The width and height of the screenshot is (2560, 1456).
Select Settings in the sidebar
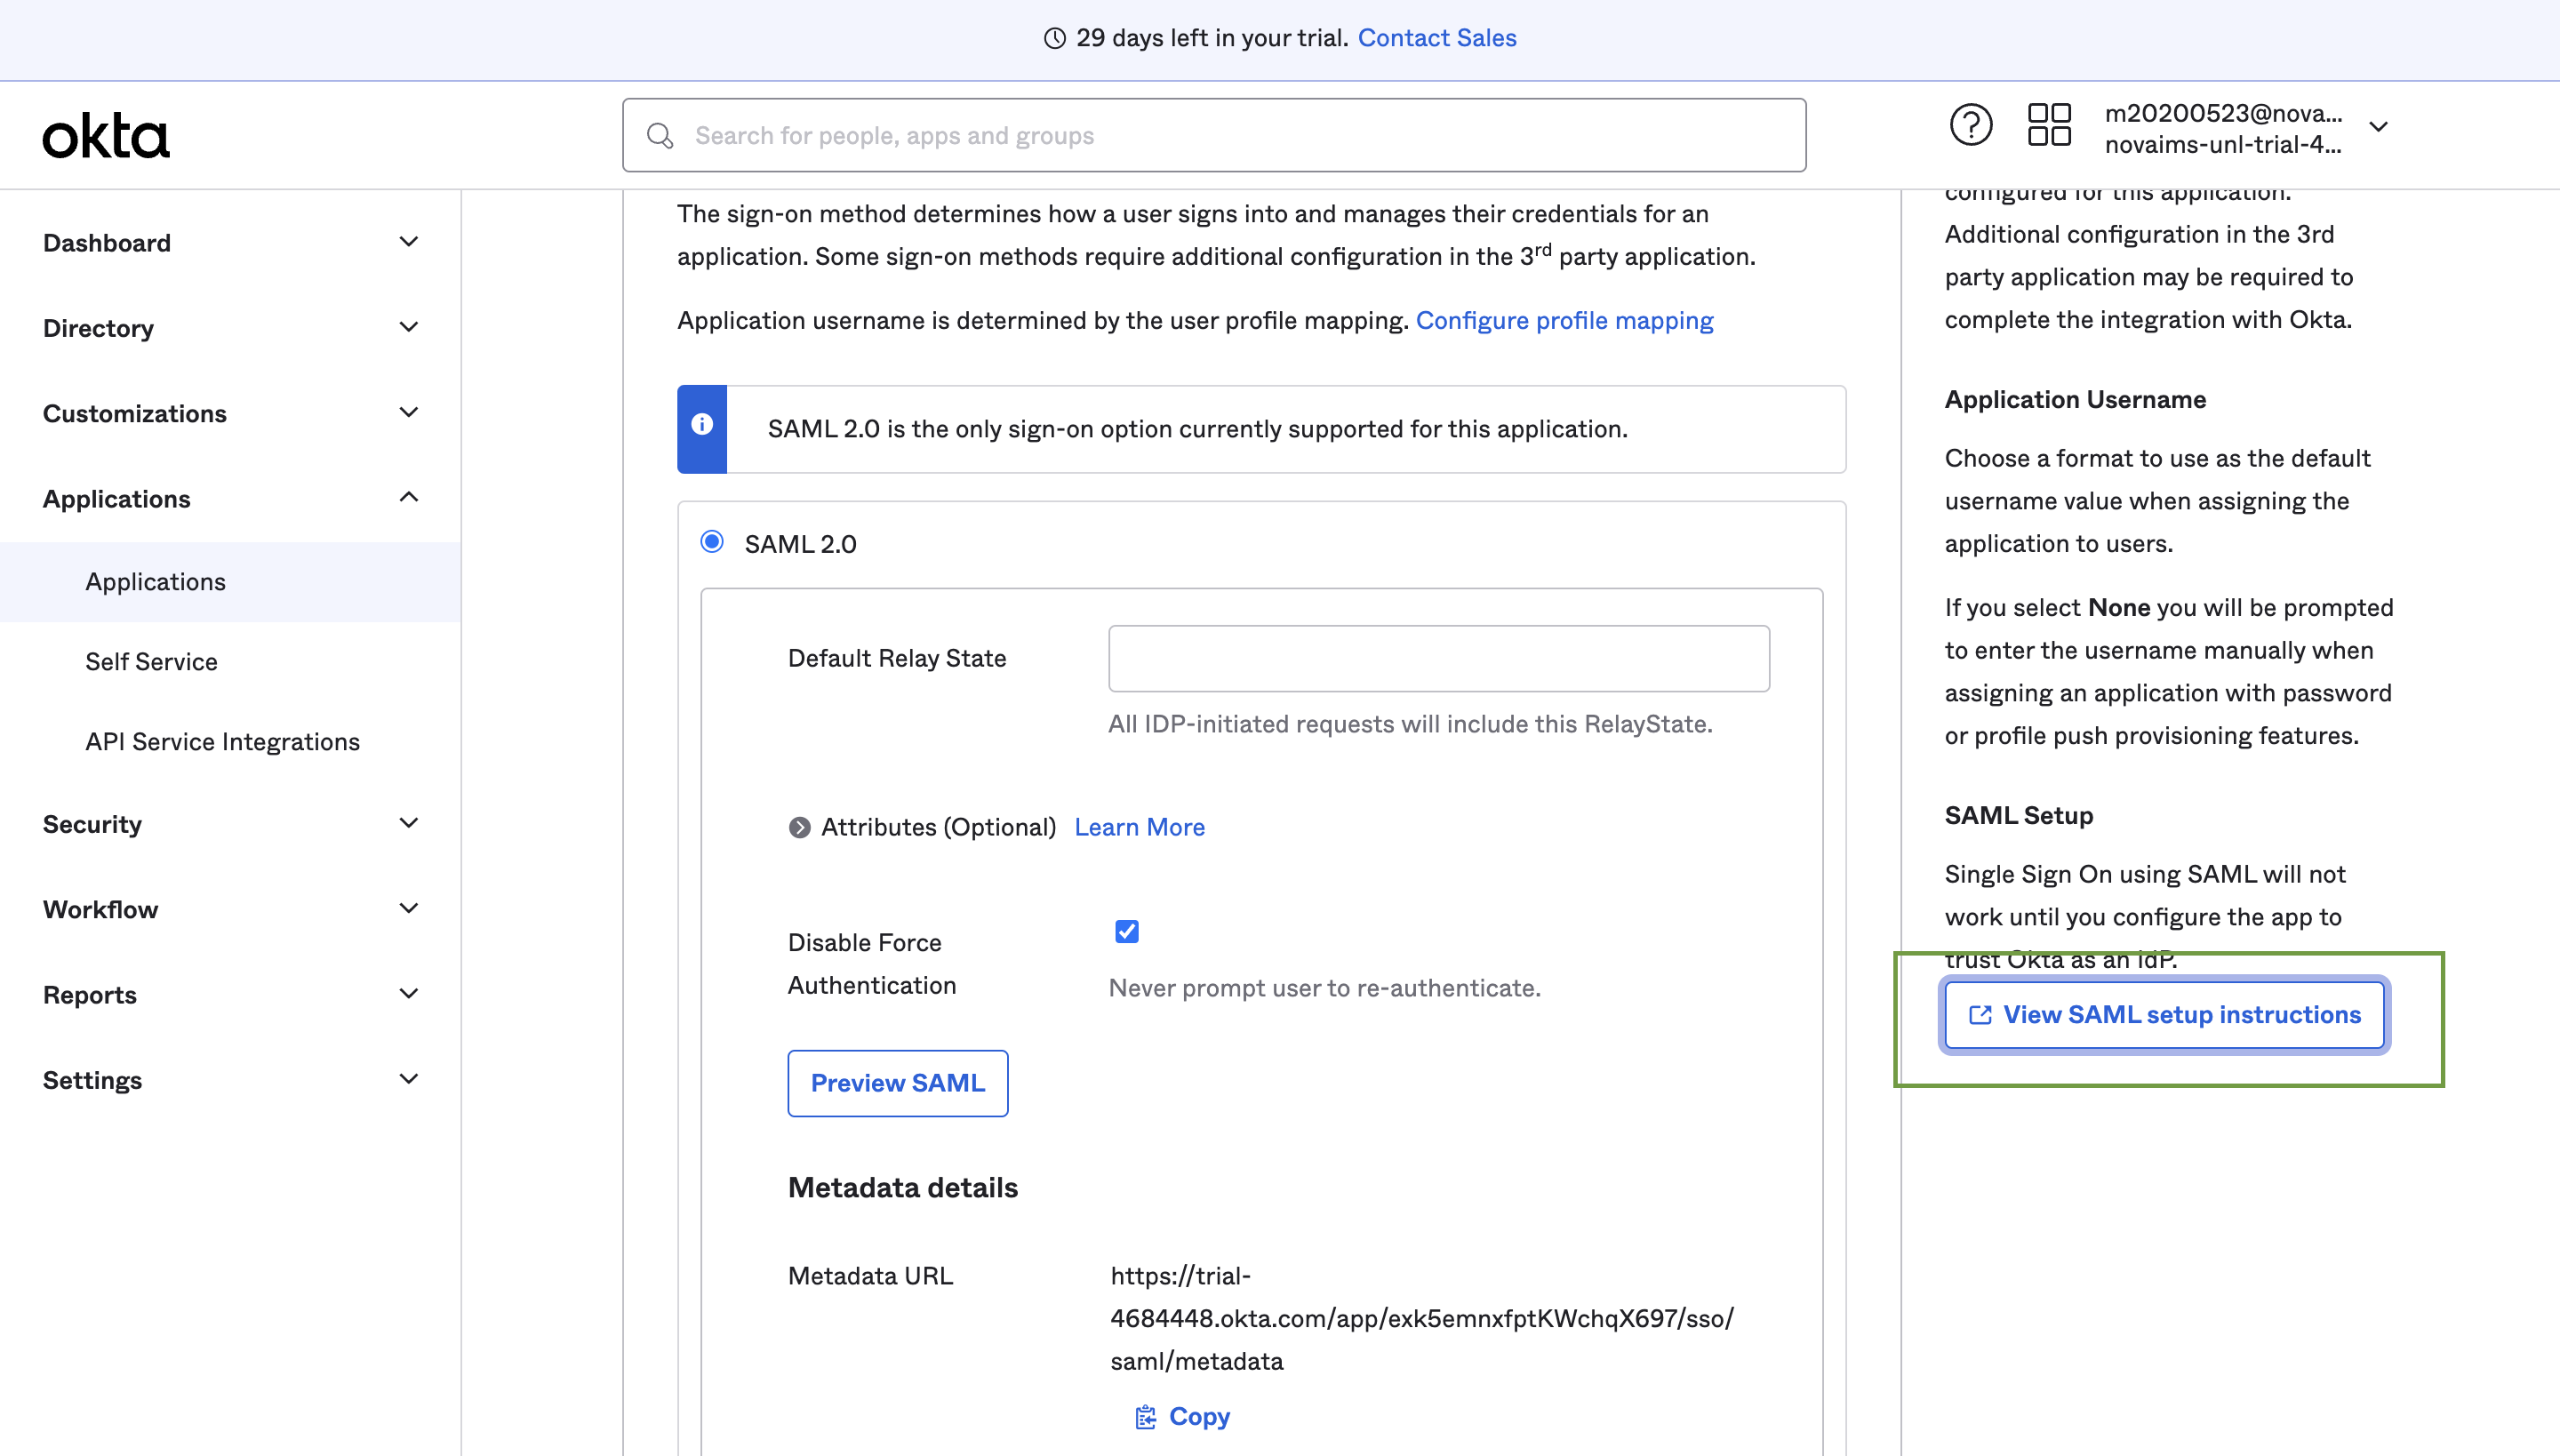pyautogui.click(x=92, y=1080)
